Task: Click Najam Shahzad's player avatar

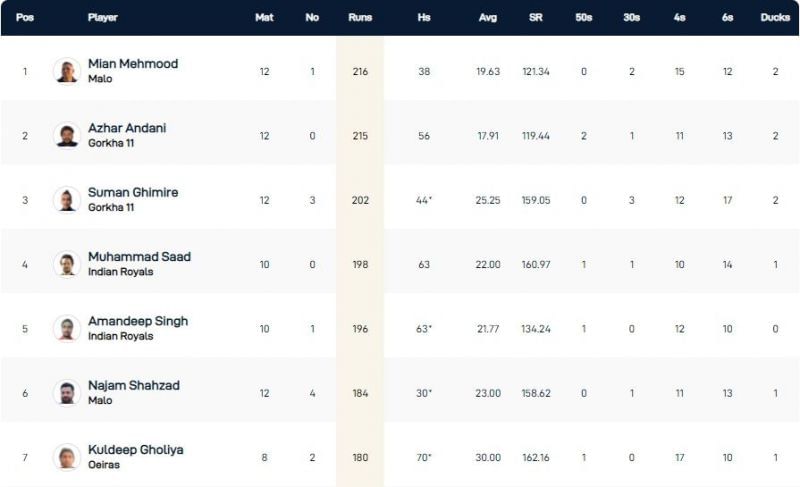Action: point(67,393)
